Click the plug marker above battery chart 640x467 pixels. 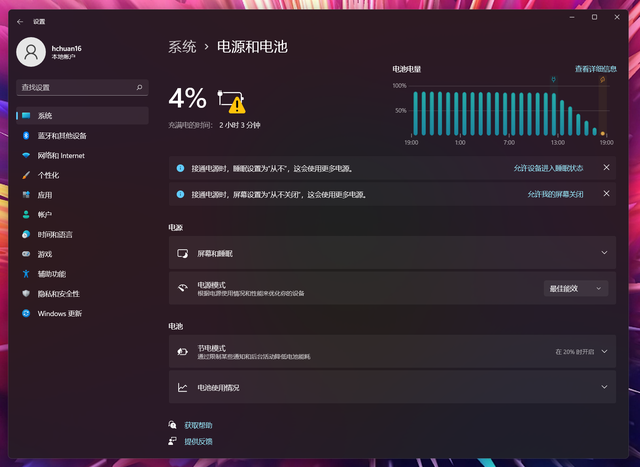(x=553, y=80)
